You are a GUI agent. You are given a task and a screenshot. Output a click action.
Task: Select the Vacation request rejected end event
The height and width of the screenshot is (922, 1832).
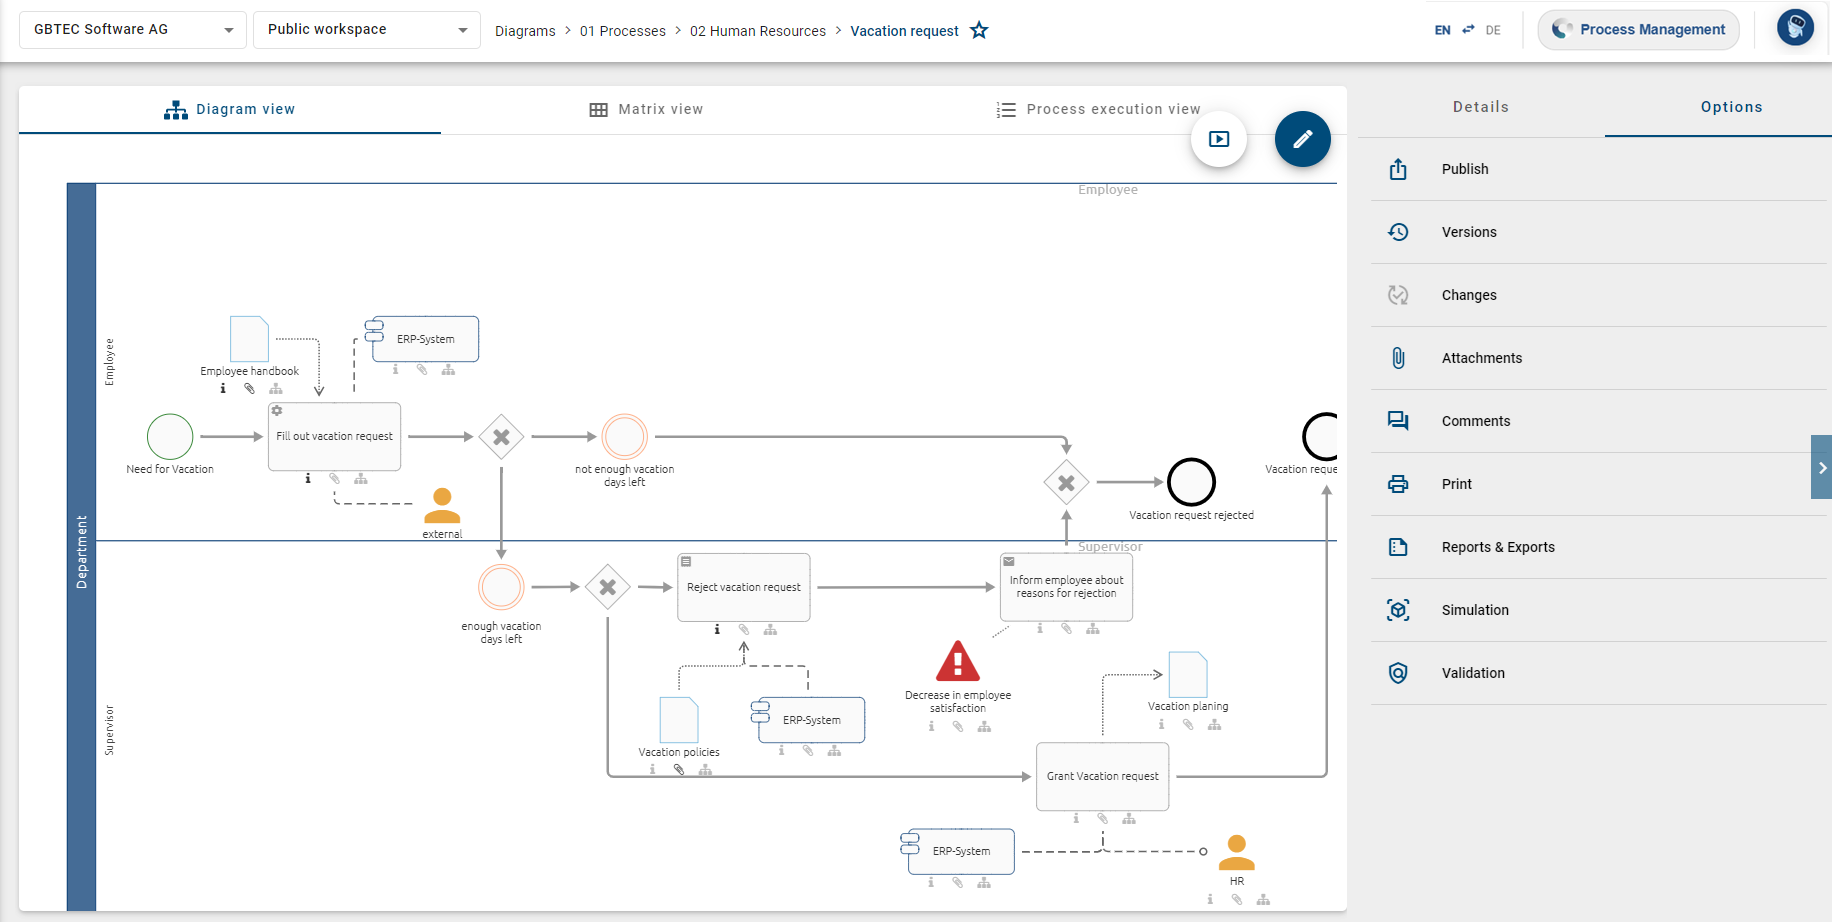pos(1192,482)
